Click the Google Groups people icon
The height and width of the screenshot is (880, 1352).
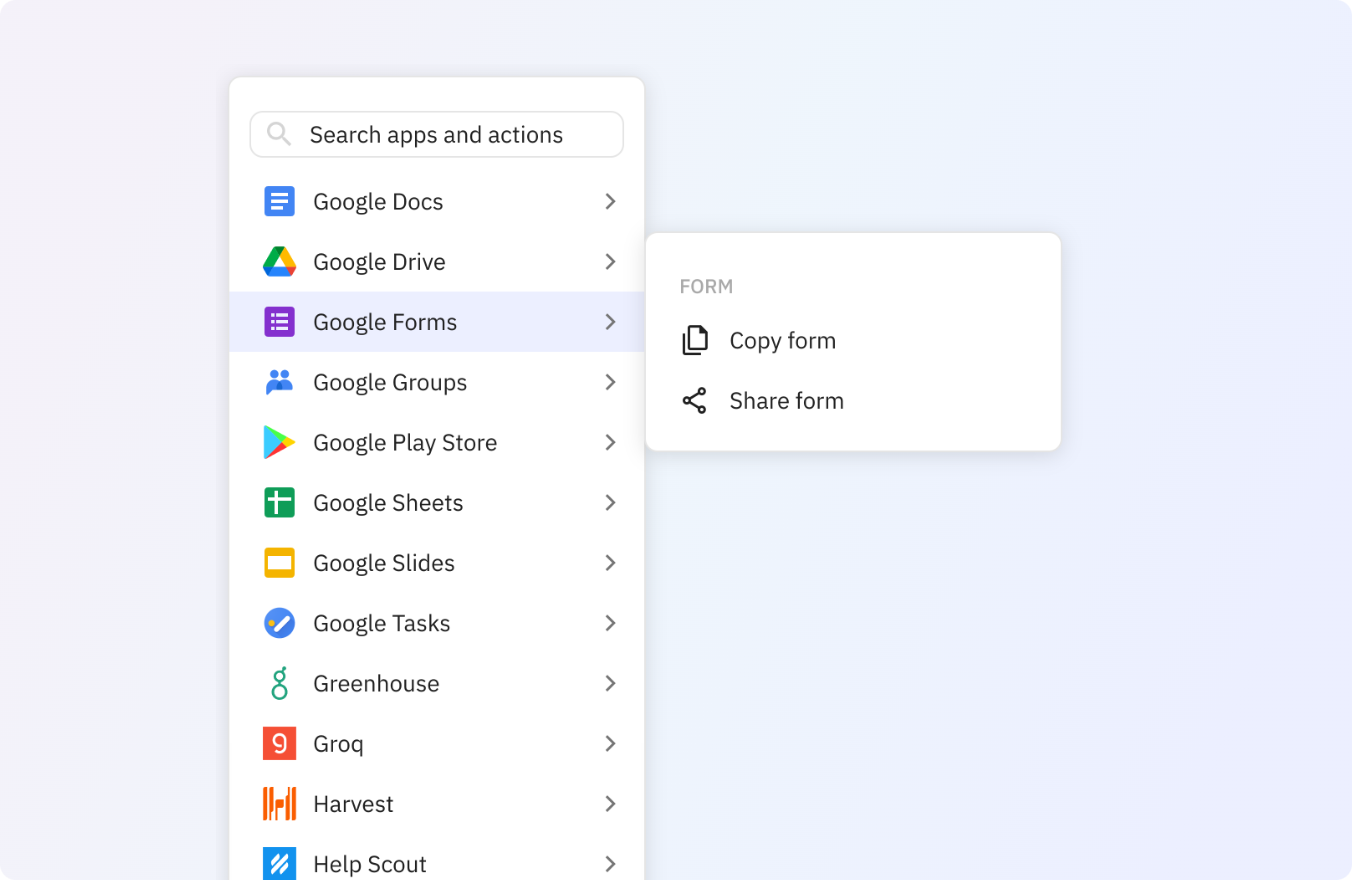pyautogui.click(x=279, y=382)
